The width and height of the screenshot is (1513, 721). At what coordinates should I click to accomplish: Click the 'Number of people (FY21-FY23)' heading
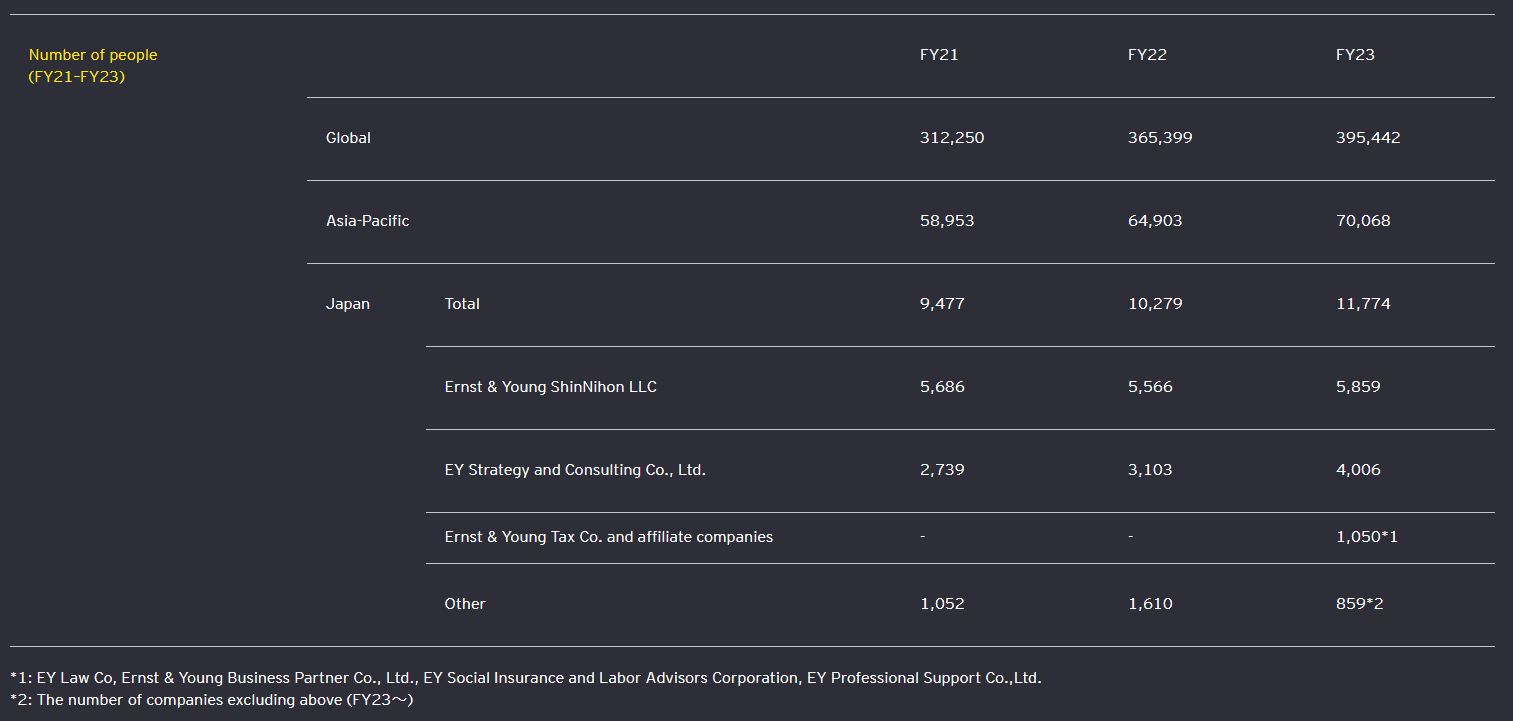pyautogui.click(x=93, y=66)
